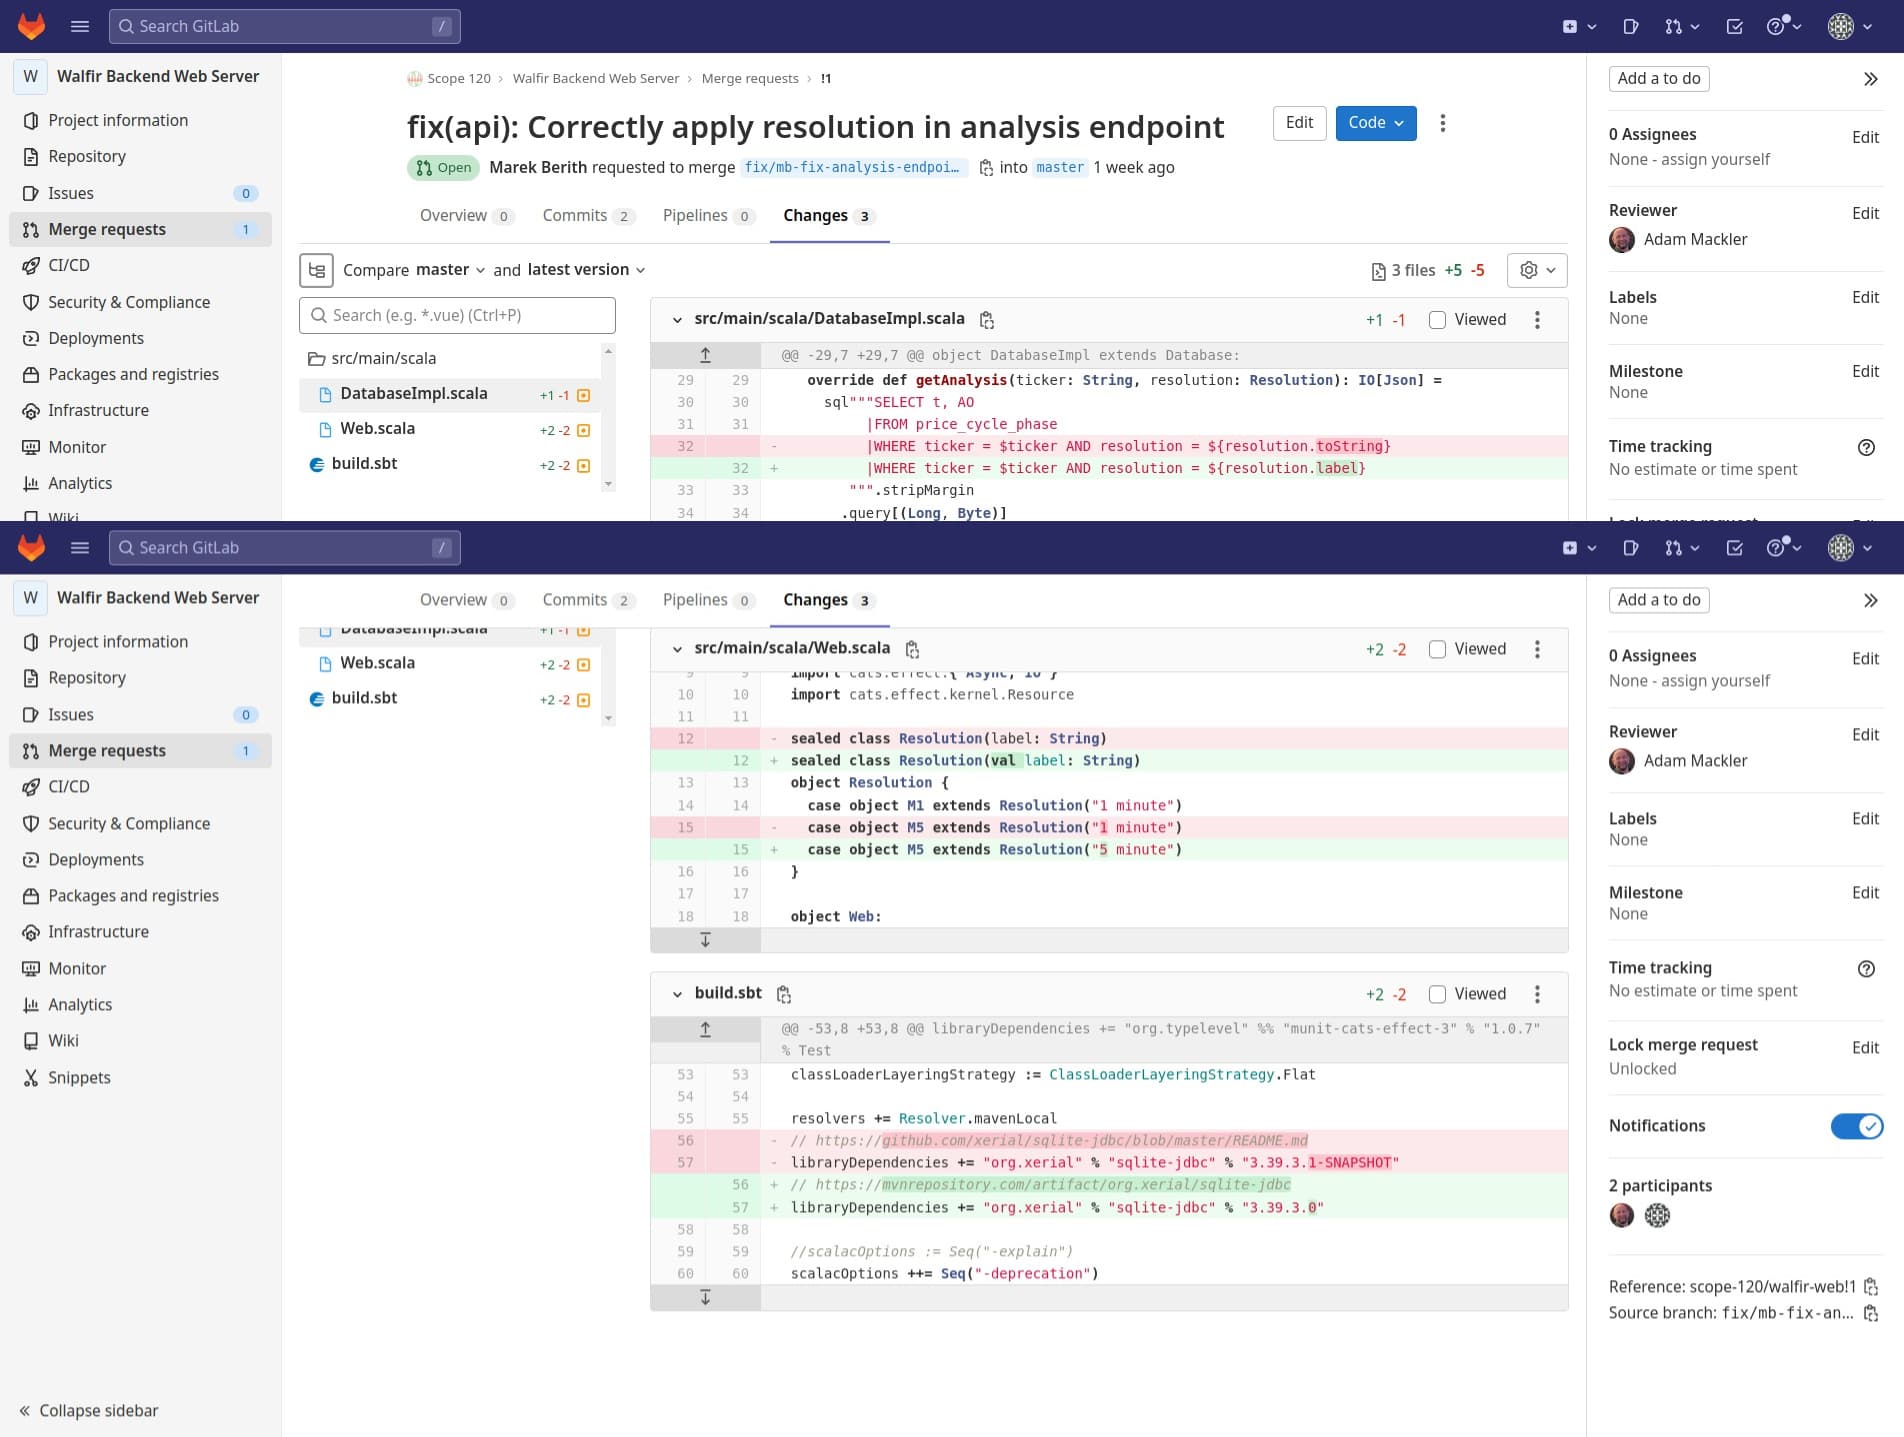Viewport: 1904px width, 1437px height.
Task: Open source branch link fix/mb-fix-analysis-endpoi…
Action: click(852, 168)
